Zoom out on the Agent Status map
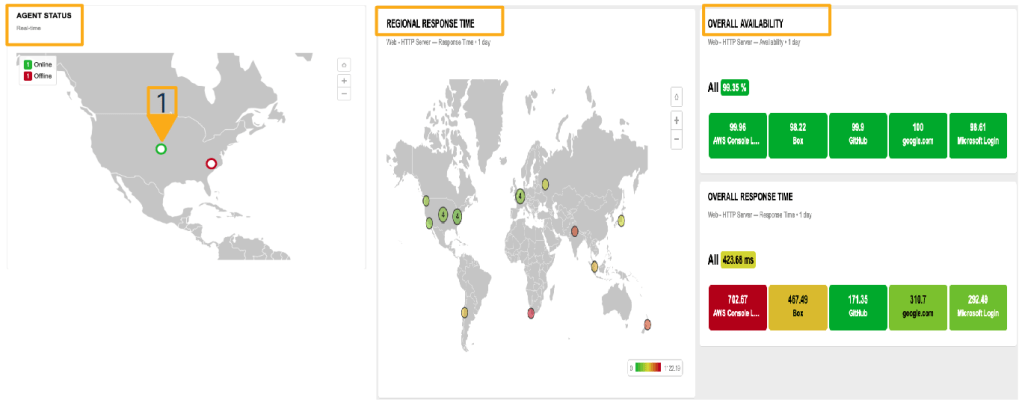This screenshot has width=1022, height=403. tap(344, 93)
